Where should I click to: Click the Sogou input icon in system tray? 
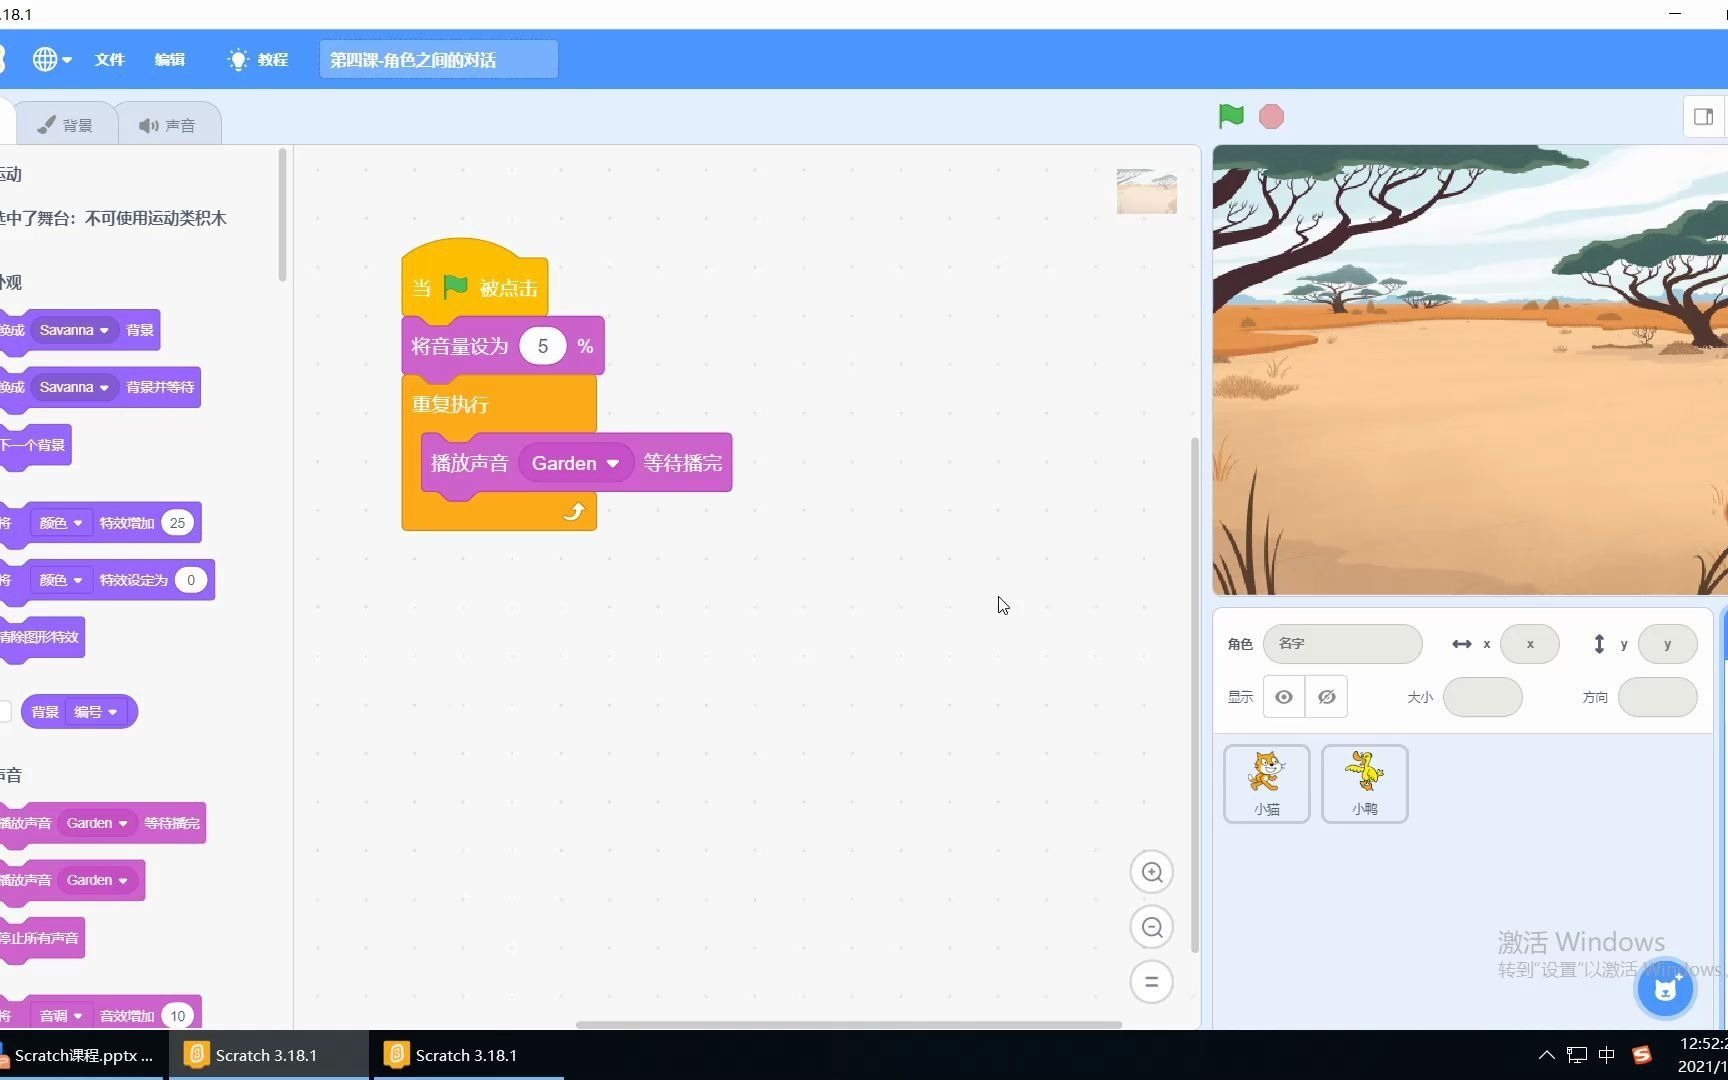(x=1643, y=1055)
